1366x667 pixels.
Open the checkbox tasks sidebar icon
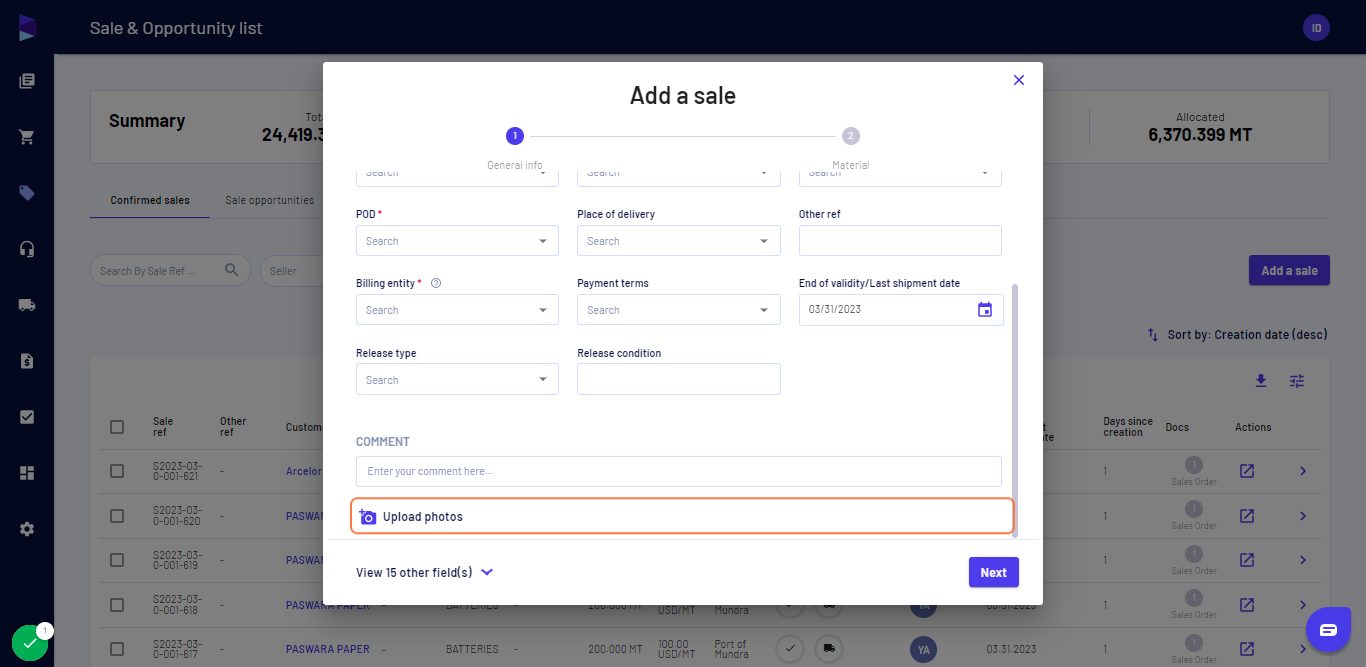pos(27,417)
